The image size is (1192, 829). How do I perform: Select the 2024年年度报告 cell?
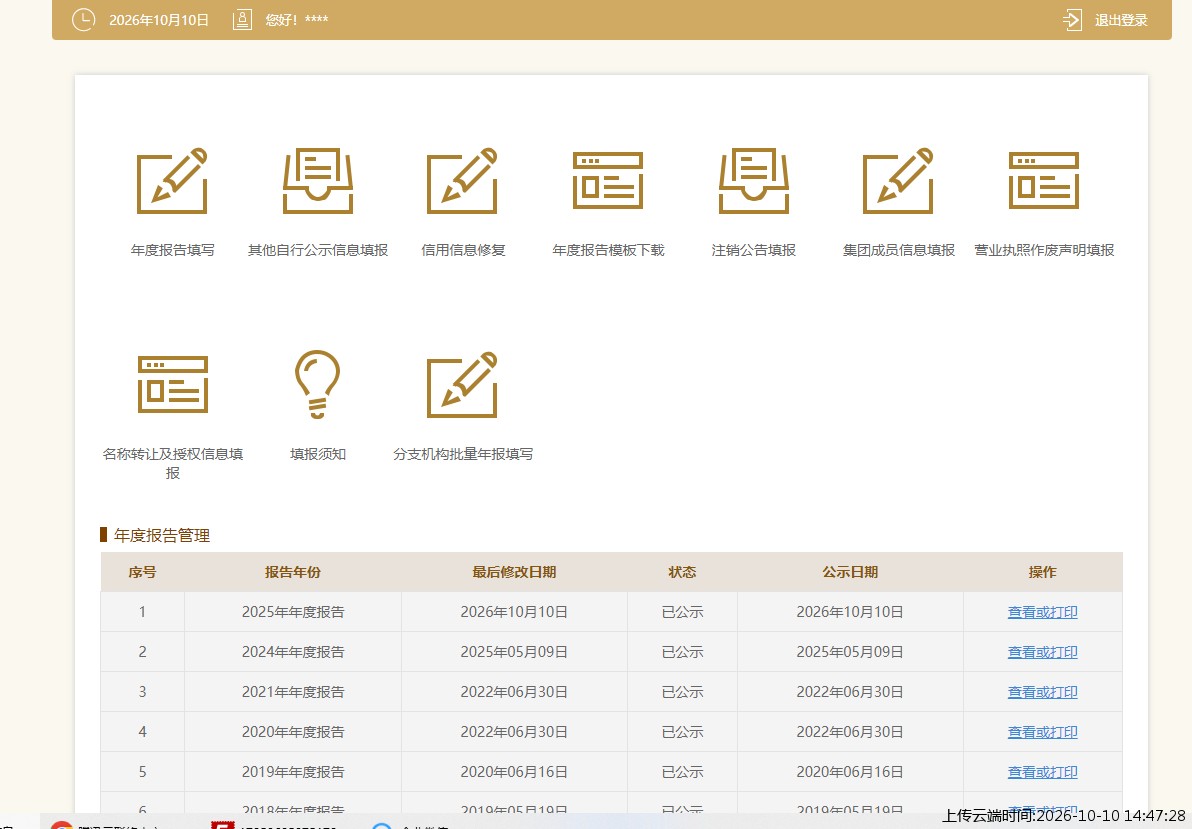pos(293,652)
